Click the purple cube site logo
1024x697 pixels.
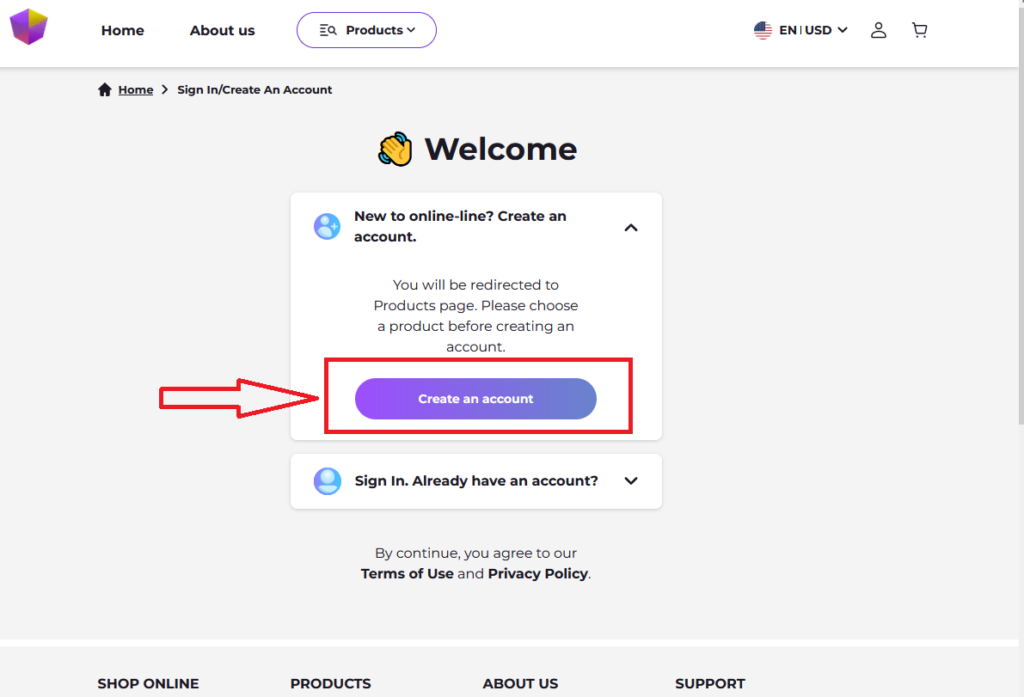28,27
